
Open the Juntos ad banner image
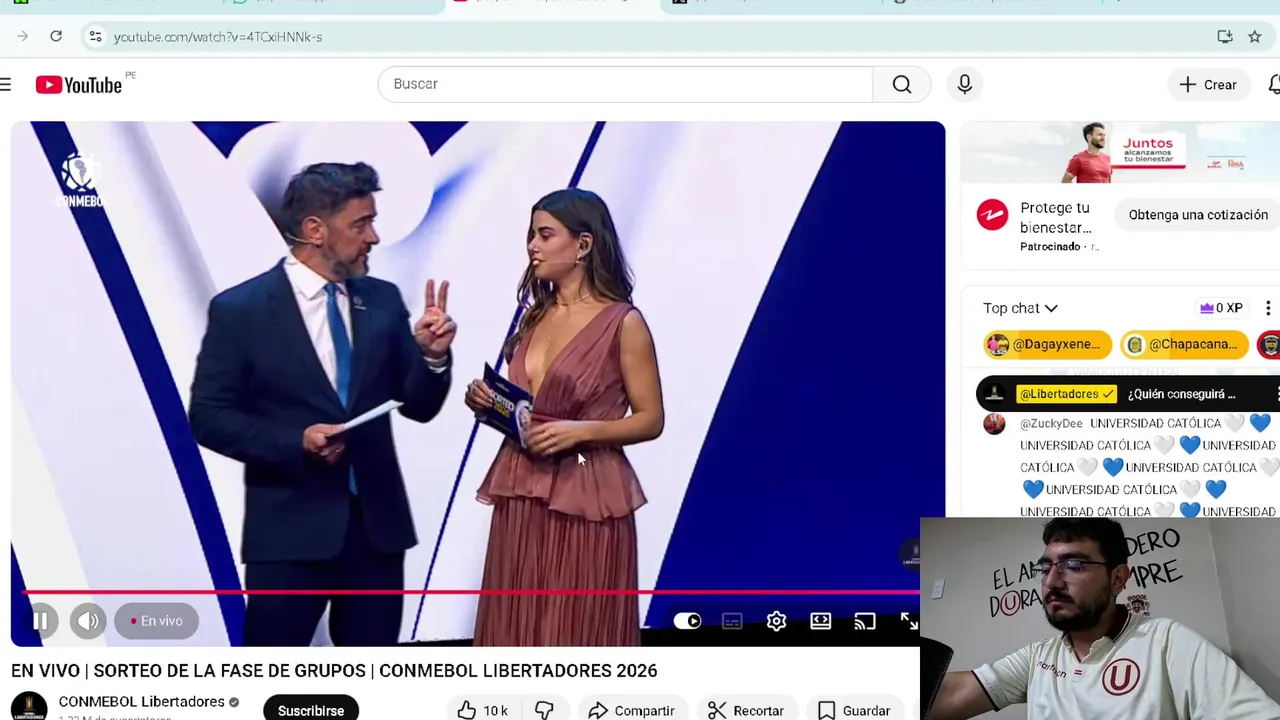point(1120,153)
